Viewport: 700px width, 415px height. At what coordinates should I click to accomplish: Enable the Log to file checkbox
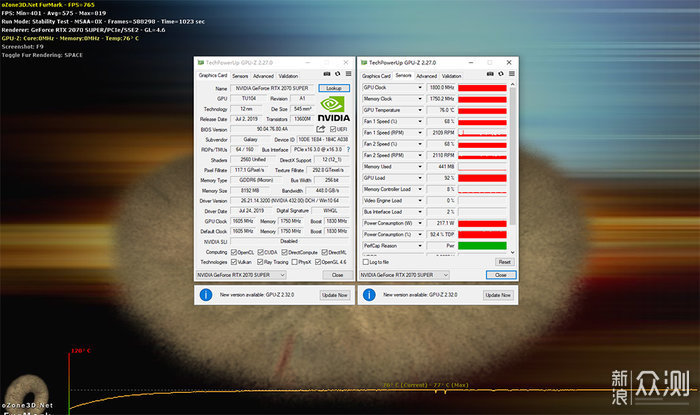pos(366,262)
